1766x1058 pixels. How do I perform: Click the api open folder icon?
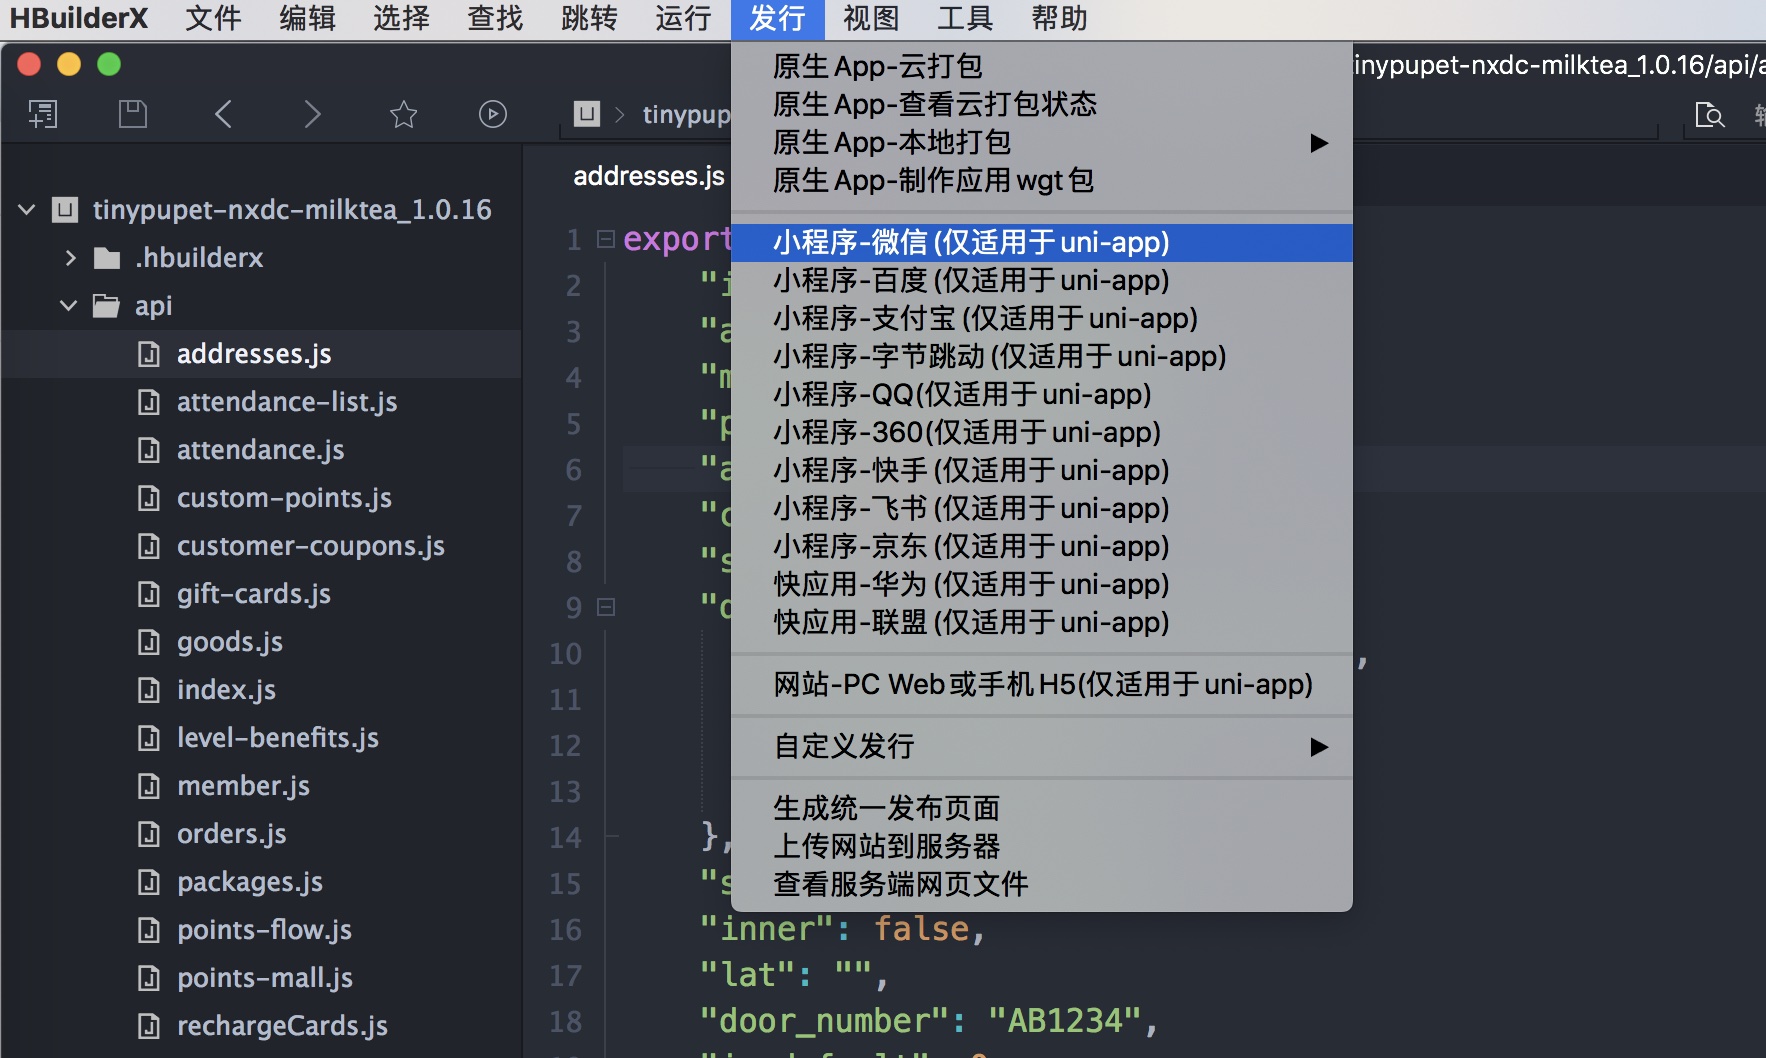107,306
